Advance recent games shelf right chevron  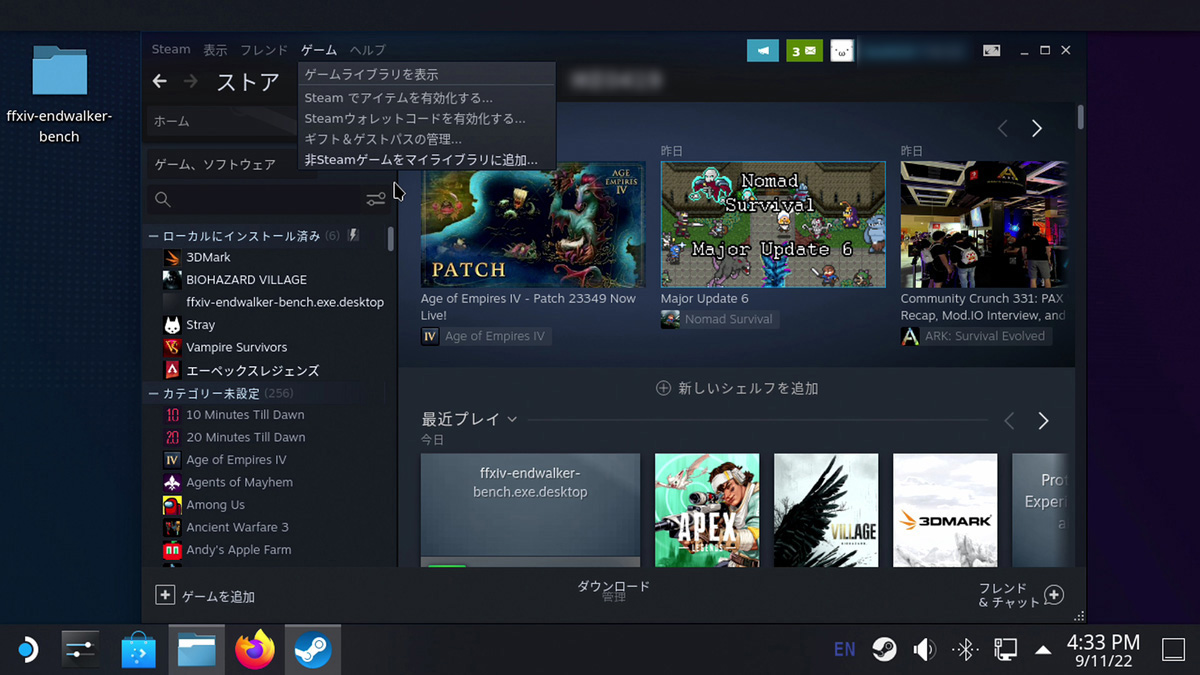(1043, 421)
